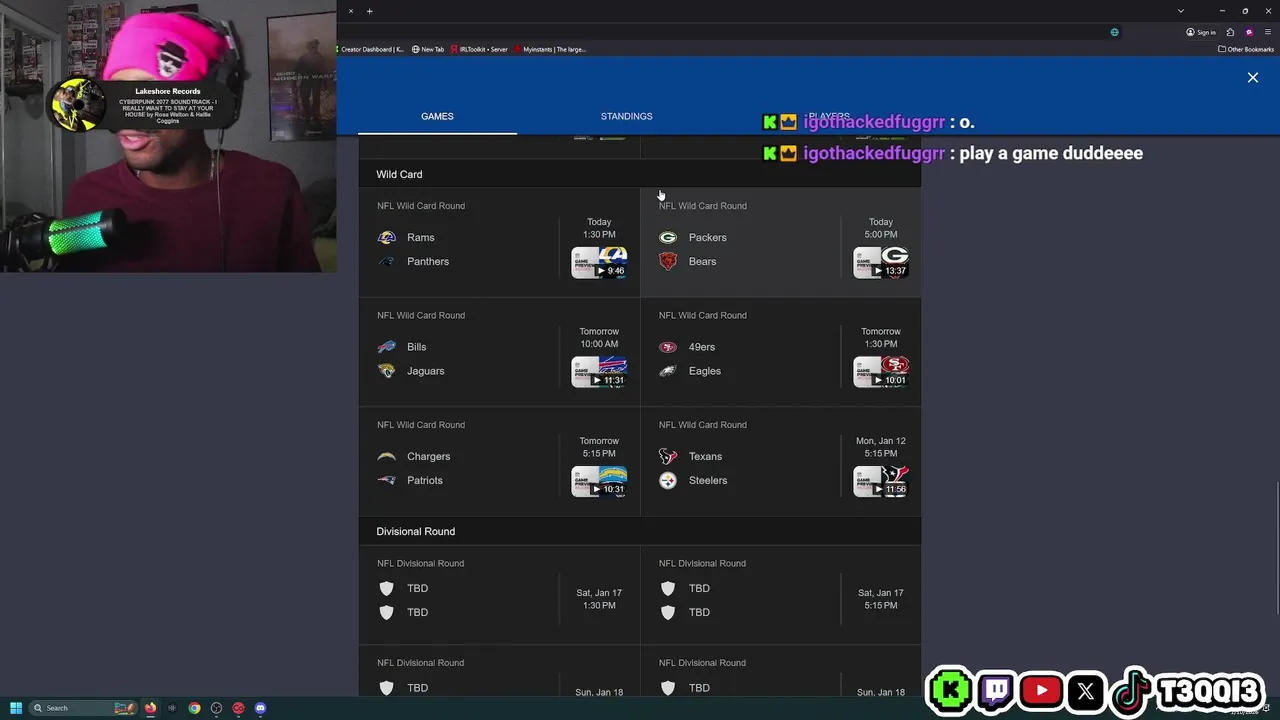This screenshot has height=720, width=1280.
Task: Play the Bills vs Jaguars preview video
Action: [x=599, y=371]
